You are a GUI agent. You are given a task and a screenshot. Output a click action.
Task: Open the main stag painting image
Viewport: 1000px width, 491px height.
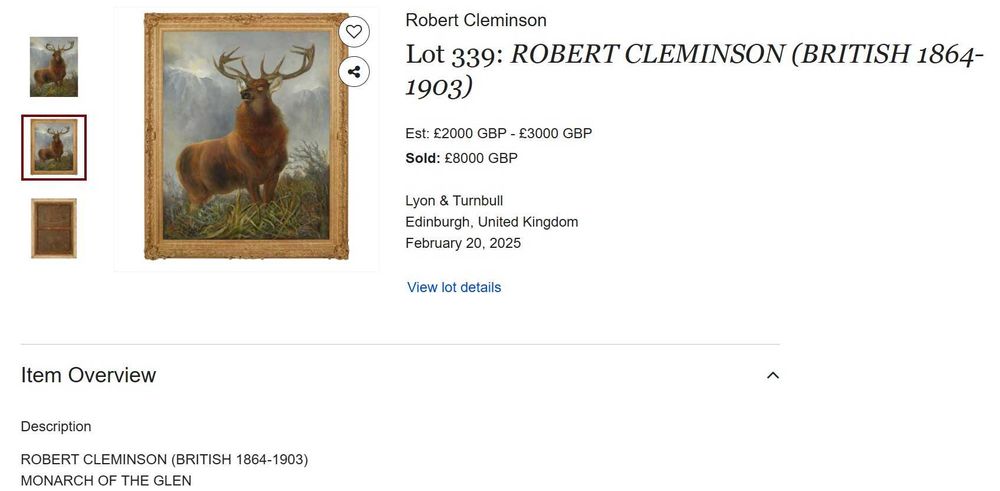point(246,137)
